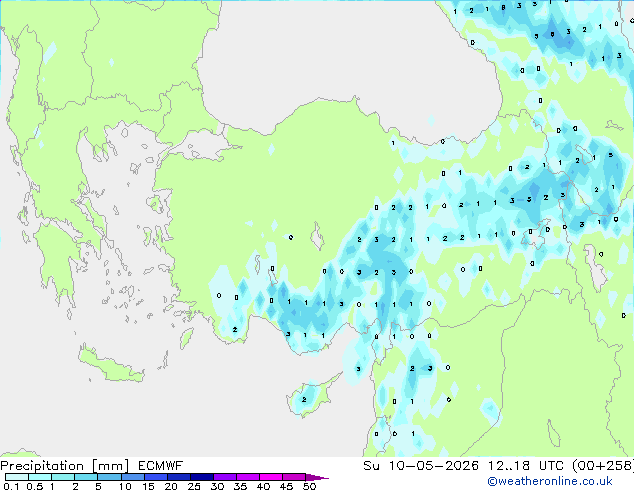The height and width of the screenshot is (490, 634).
Task: Click the 20–25 mm legend swatch
Action: [x=178, y=477]
